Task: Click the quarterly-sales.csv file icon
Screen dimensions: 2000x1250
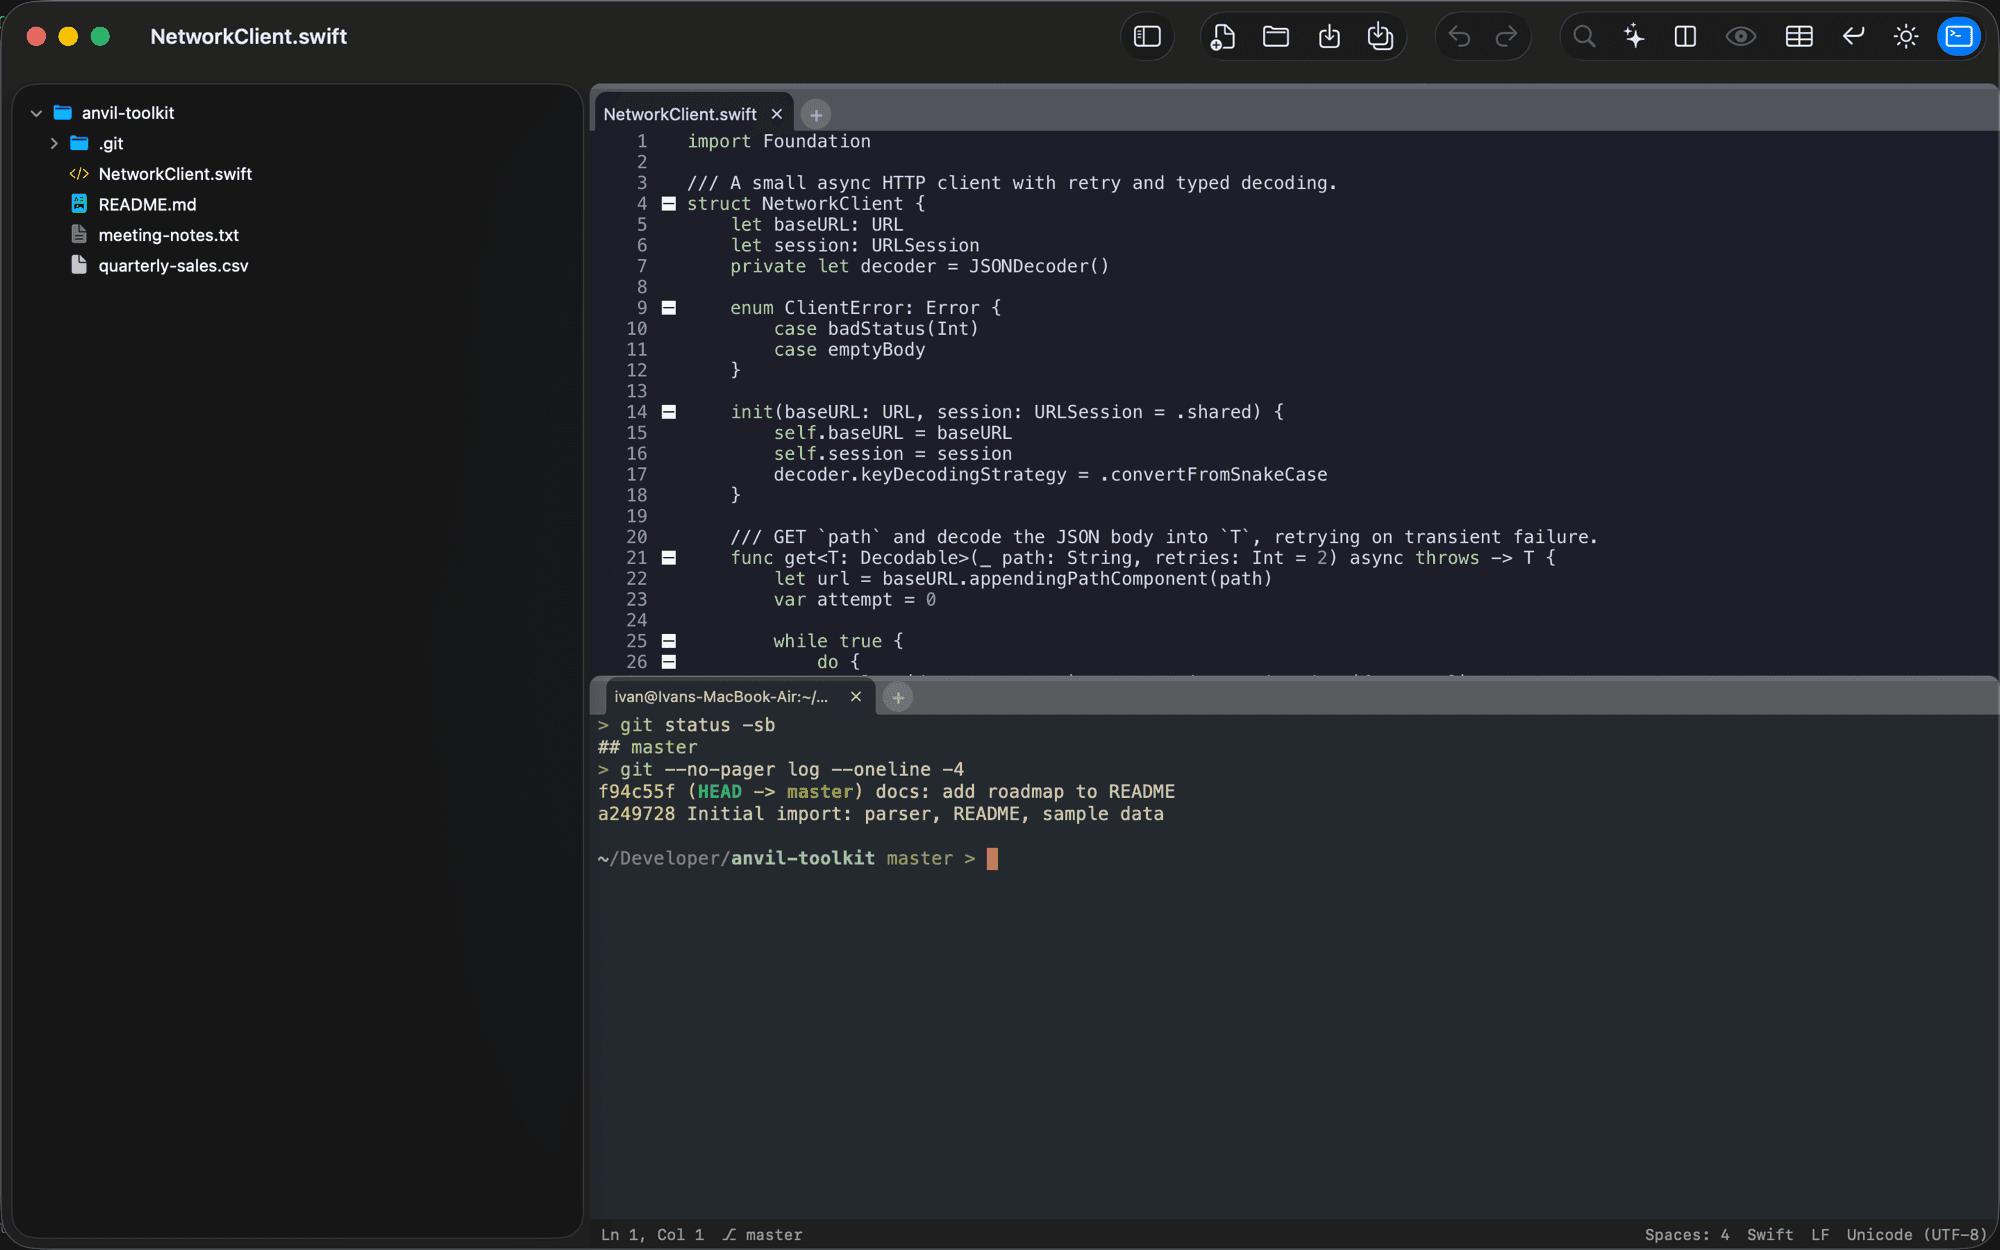Action: [79, 265]
